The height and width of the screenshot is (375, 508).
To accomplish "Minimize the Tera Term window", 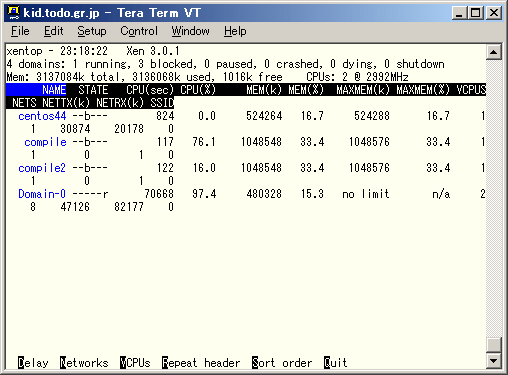I will click(460, 13).
